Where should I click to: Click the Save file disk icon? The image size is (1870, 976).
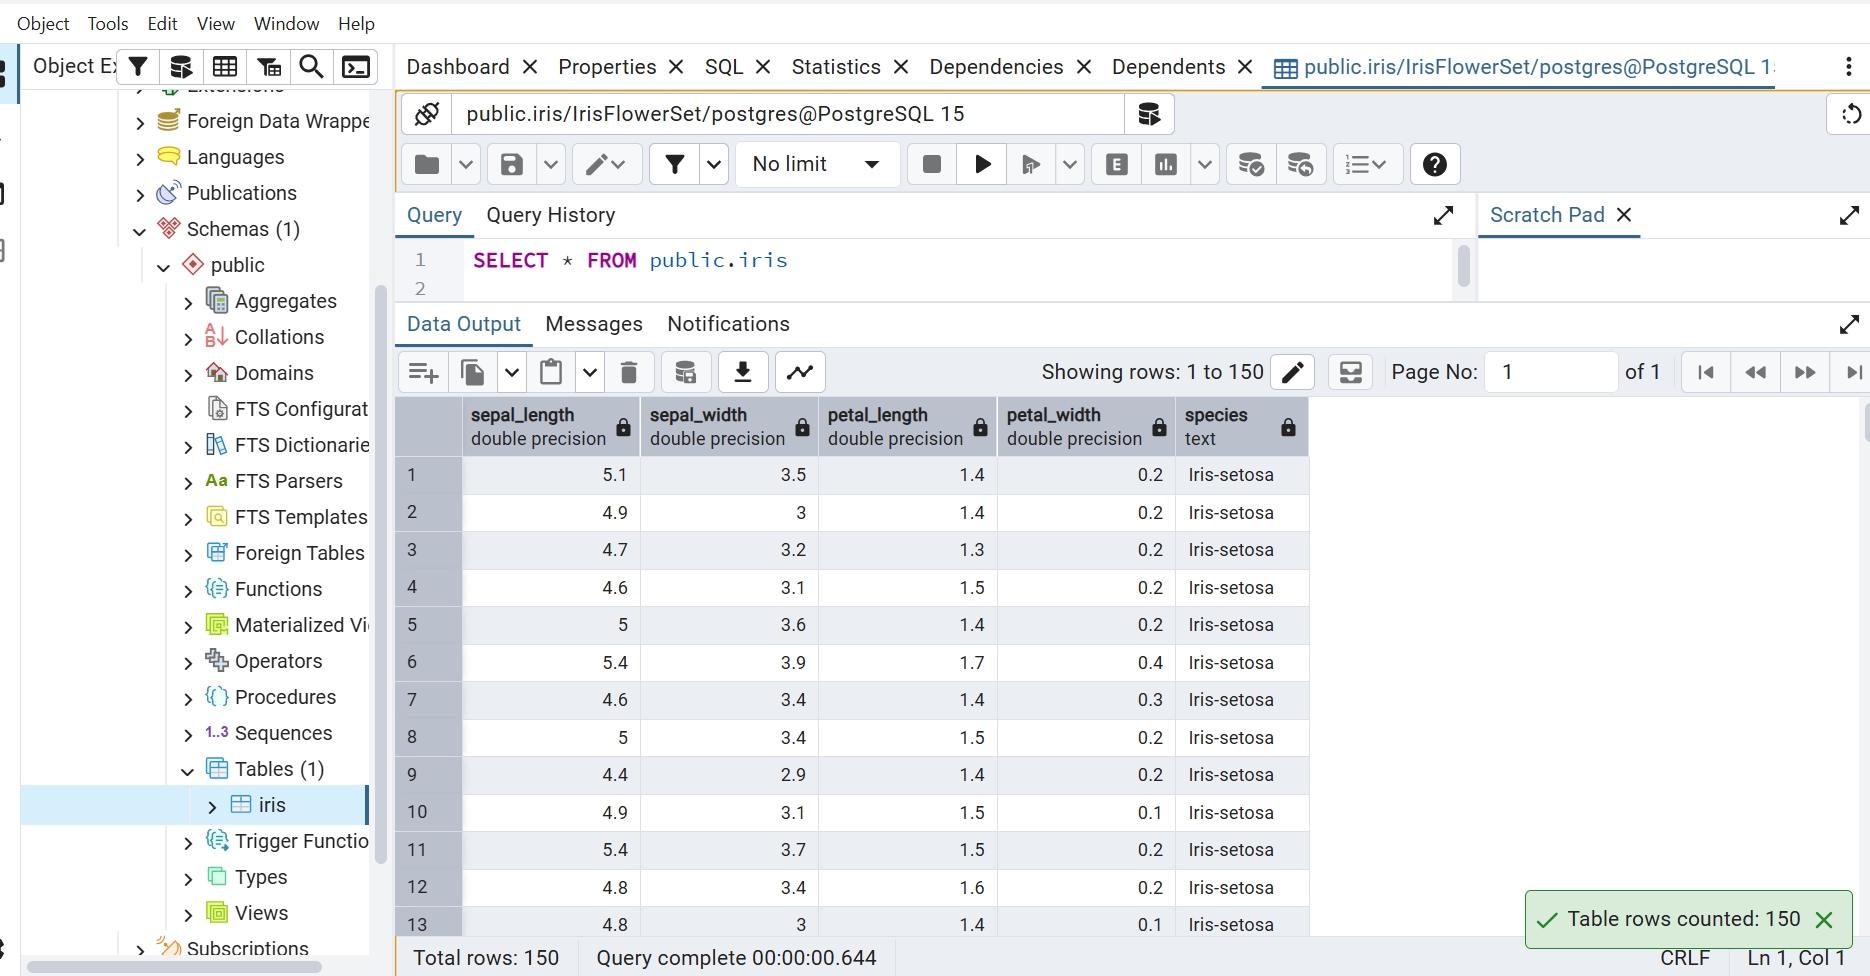coord(512,164)
